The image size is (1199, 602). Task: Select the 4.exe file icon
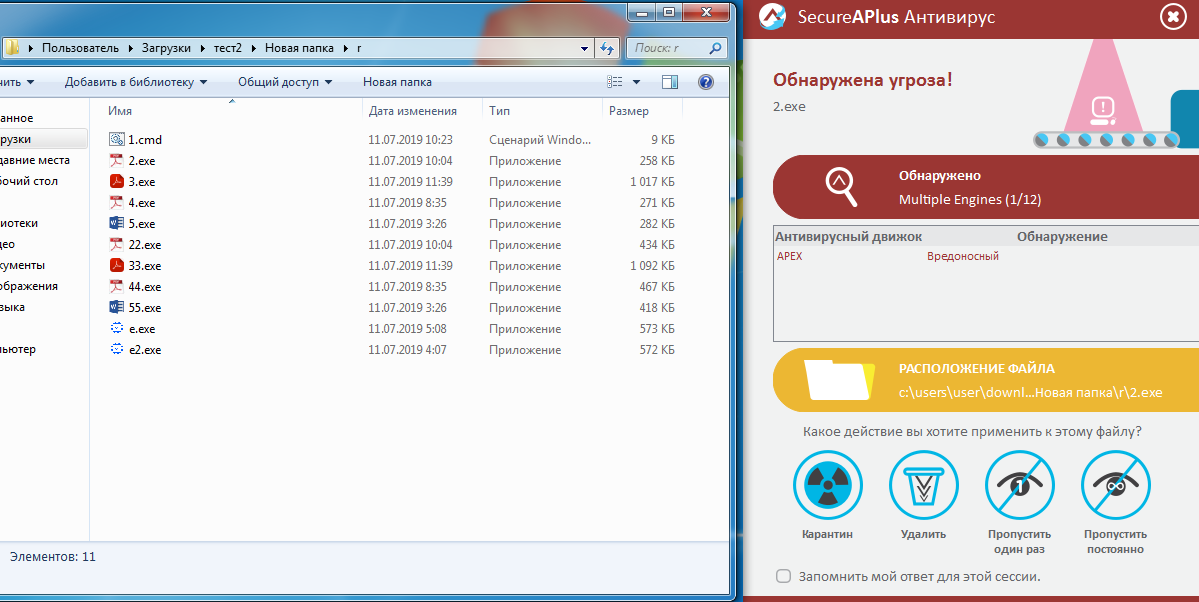tap(116, 203)
